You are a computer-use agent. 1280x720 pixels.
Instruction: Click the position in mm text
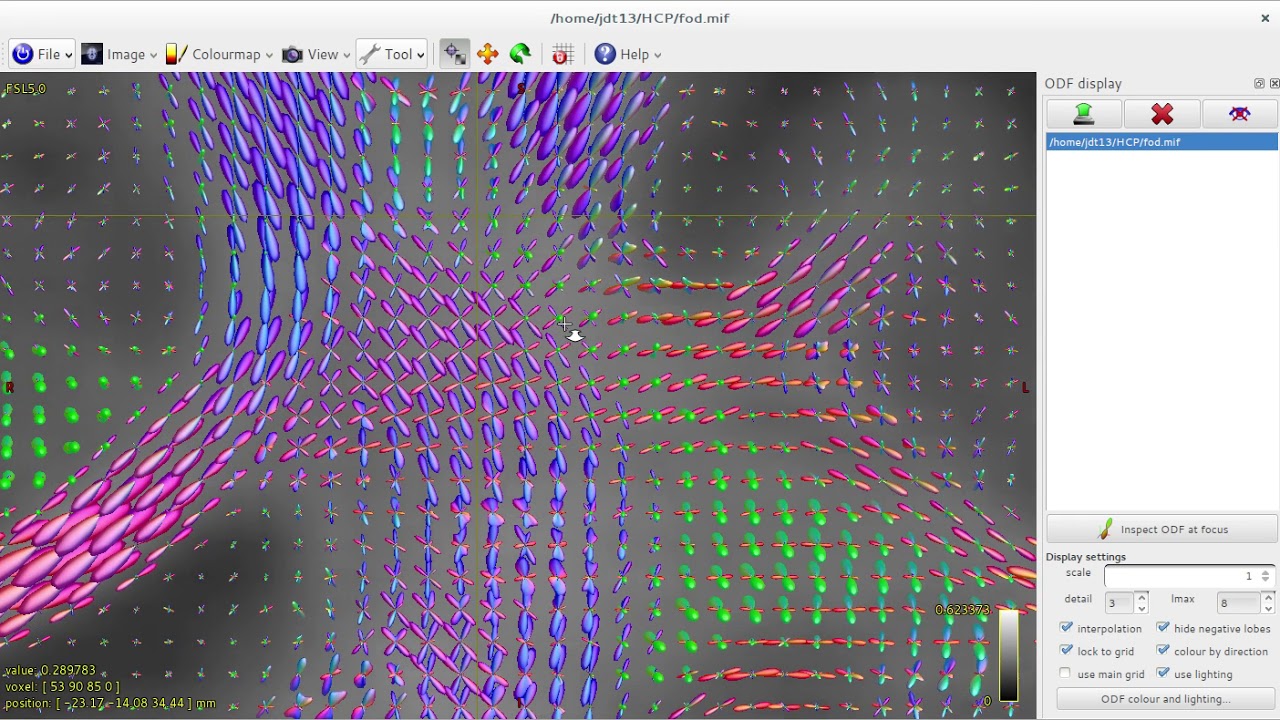110,703
